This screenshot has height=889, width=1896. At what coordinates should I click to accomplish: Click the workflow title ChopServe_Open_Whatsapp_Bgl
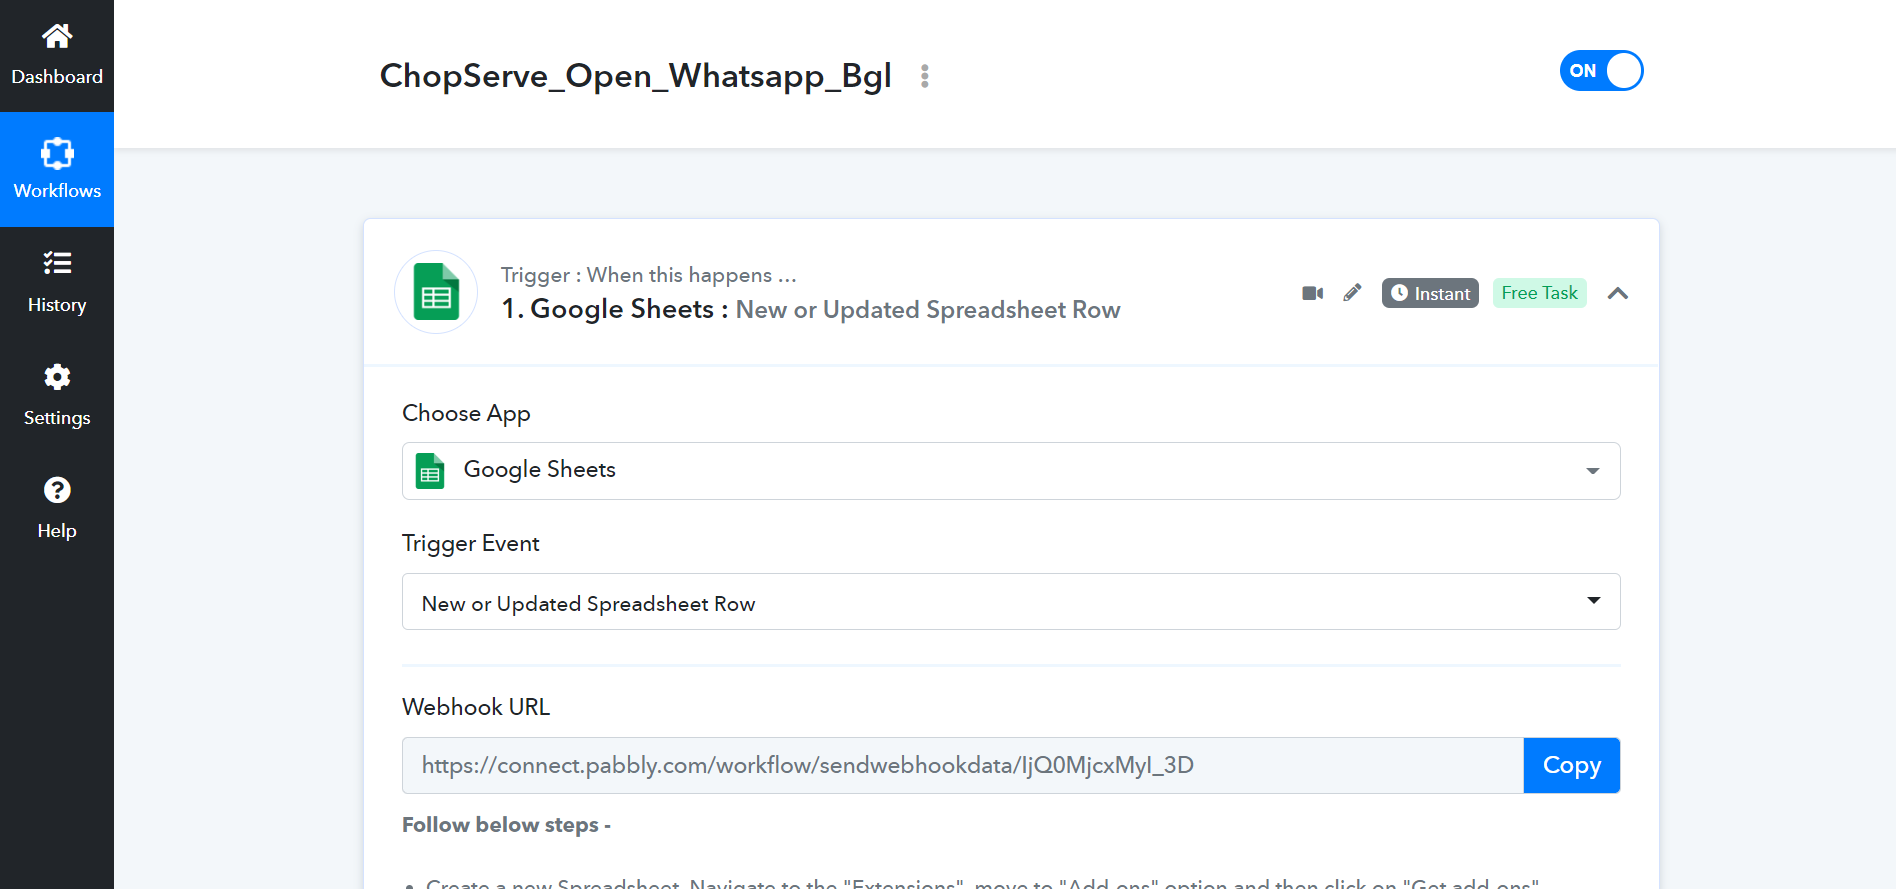point(635,76)
